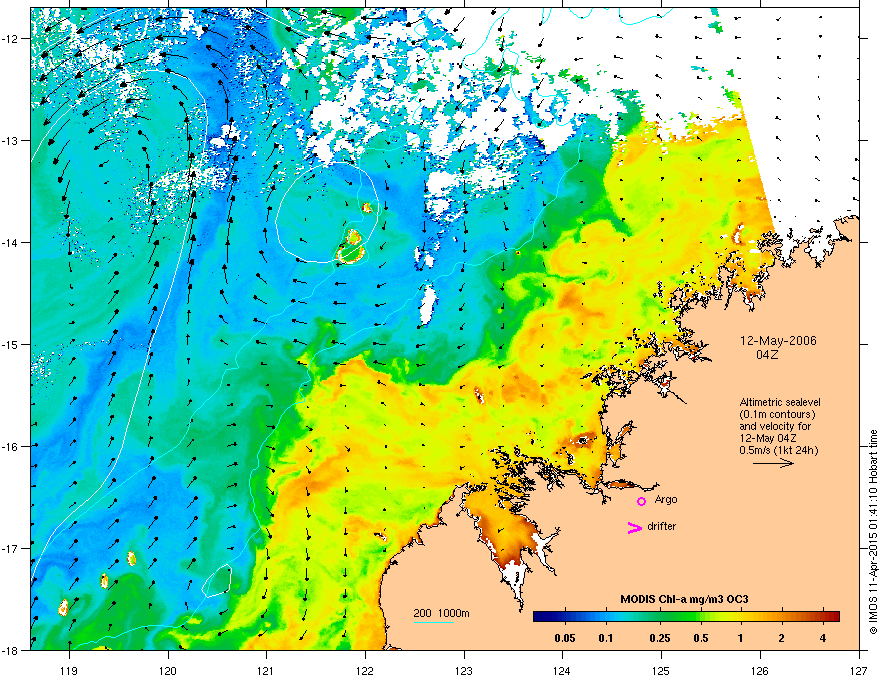Click the IMOS copyright timestamp text
The height and width of the screenshot is (680, 880).
click(x=873, y=532)
